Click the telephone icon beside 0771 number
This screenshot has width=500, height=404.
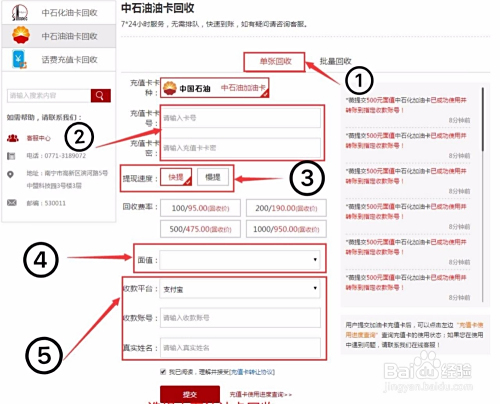pyautogui.click(x=11, y=156)
